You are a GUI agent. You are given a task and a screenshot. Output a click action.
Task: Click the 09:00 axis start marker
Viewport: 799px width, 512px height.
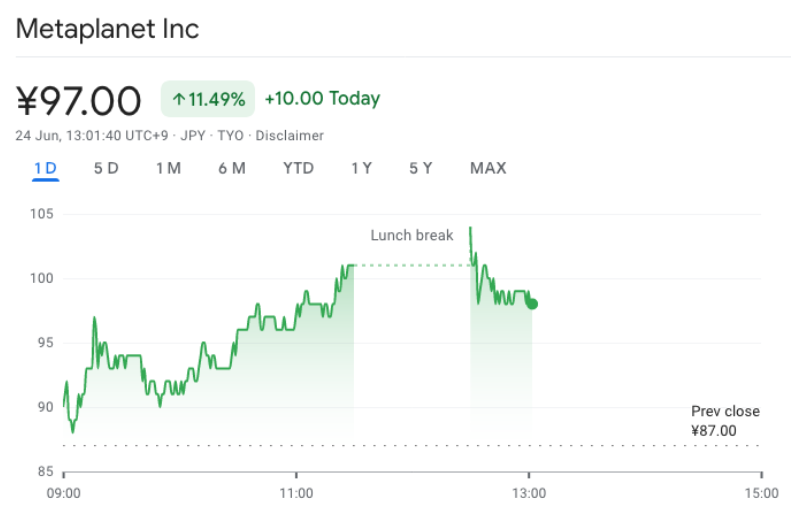pos(64,493)
